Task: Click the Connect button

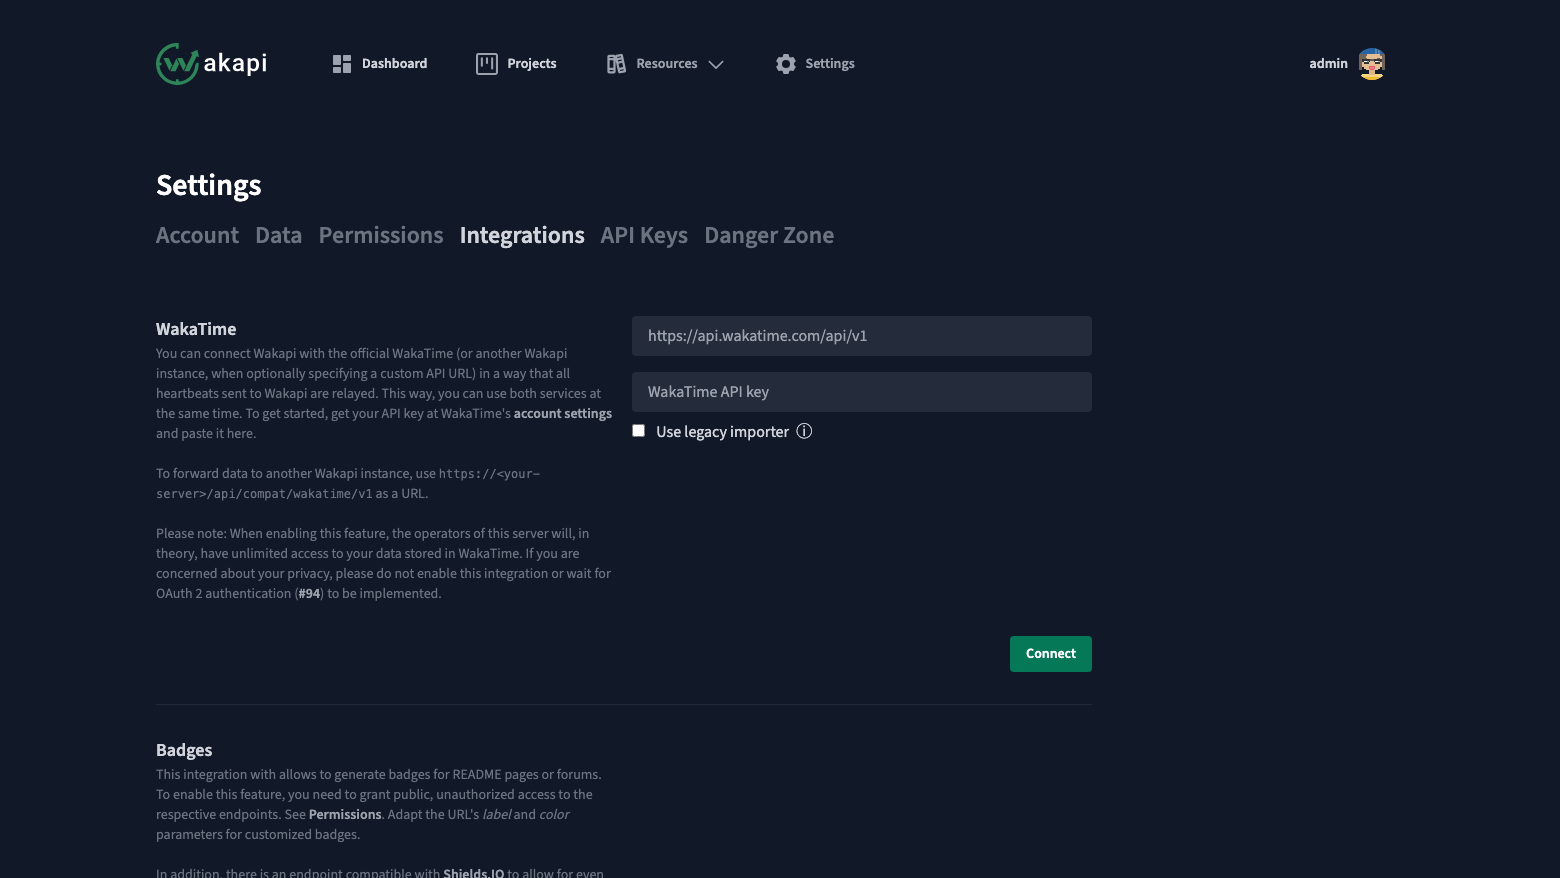Action: click(x=1051, y=654)
